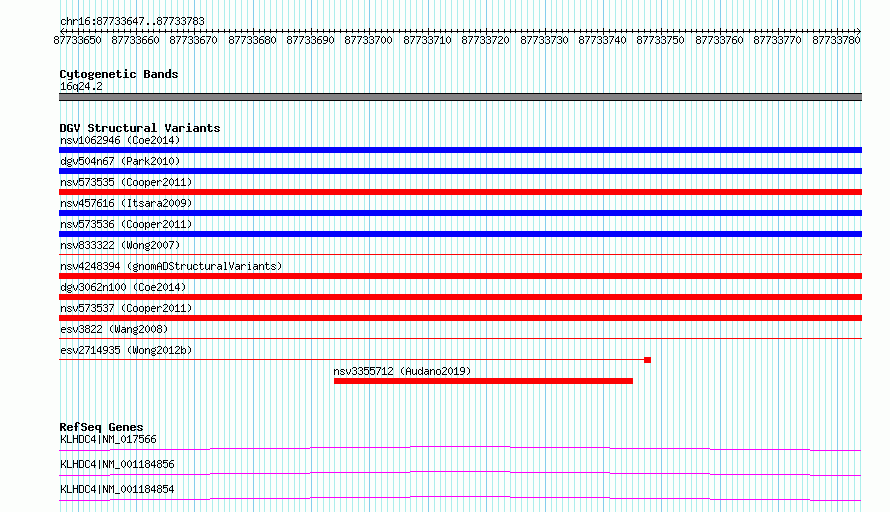Click ruler position 87733670
The width and height of the screenshot is (890, 512).
(x=193, y=40)
